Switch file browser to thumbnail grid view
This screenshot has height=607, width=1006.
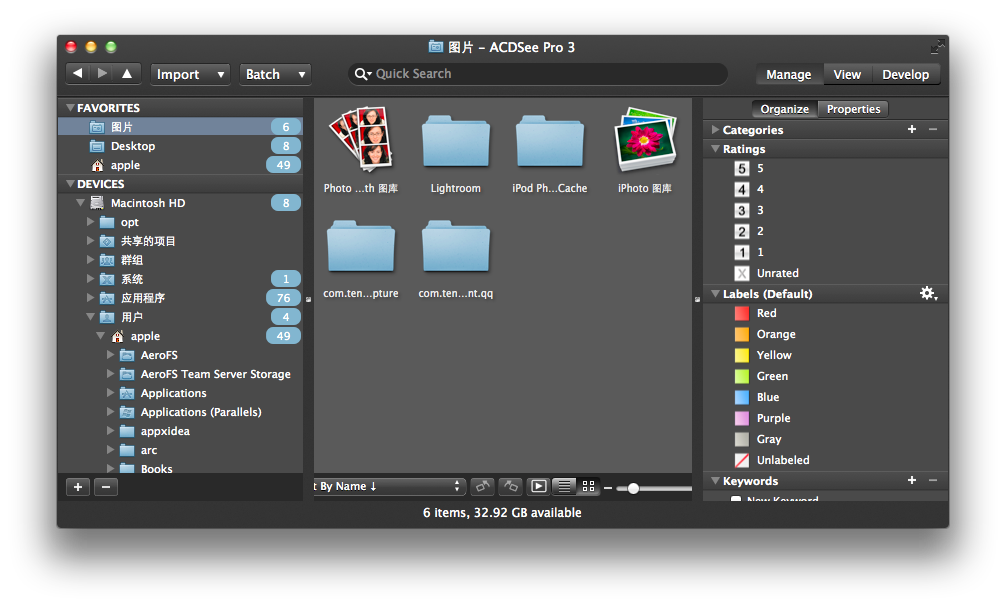pos(588,486)
